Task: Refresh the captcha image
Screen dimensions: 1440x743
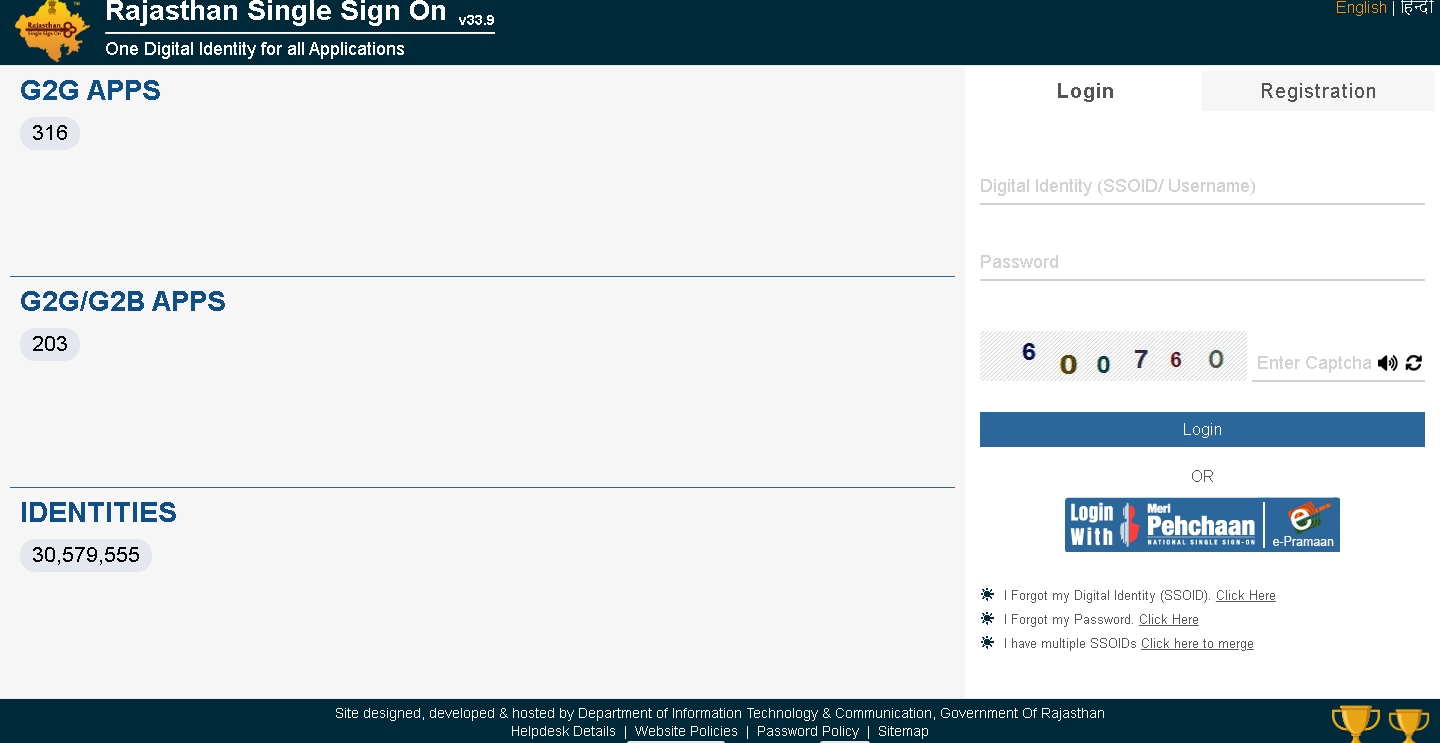Action: point(1413,363)
